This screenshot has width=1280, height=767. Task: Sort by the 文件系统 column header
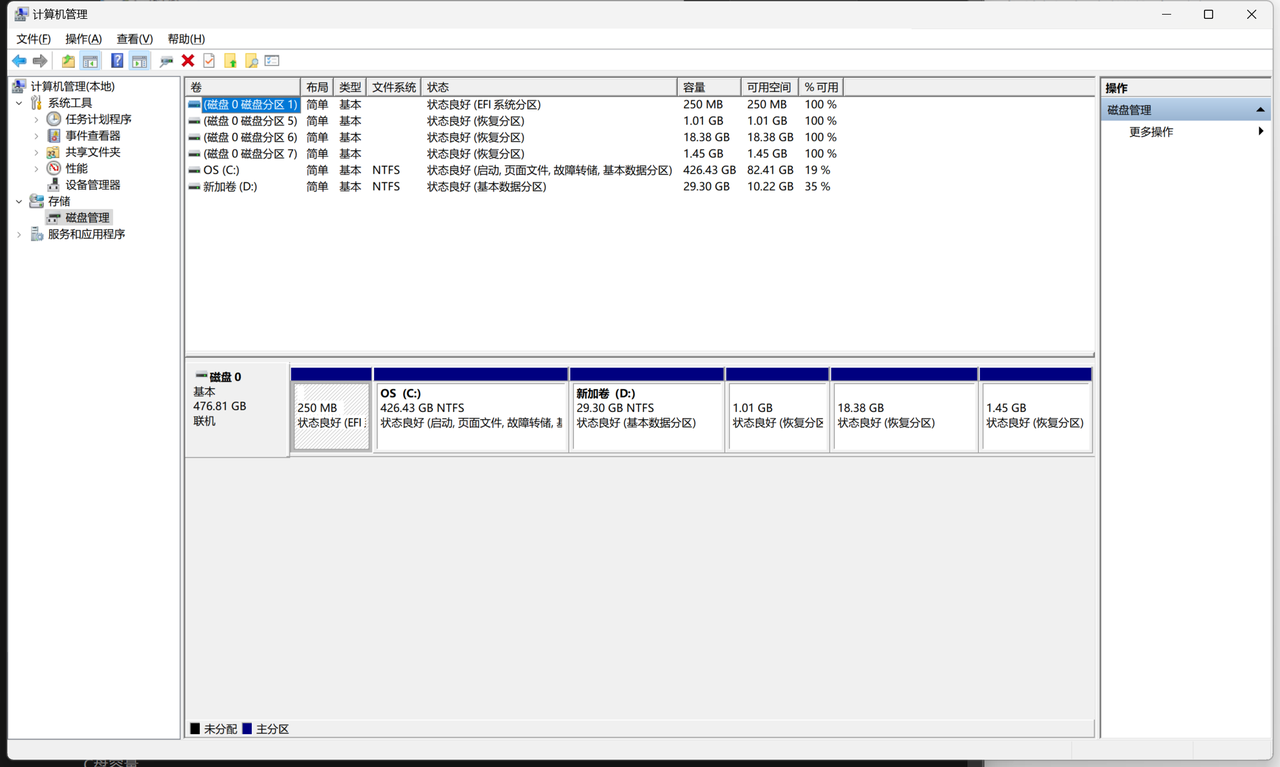point(394,87)
